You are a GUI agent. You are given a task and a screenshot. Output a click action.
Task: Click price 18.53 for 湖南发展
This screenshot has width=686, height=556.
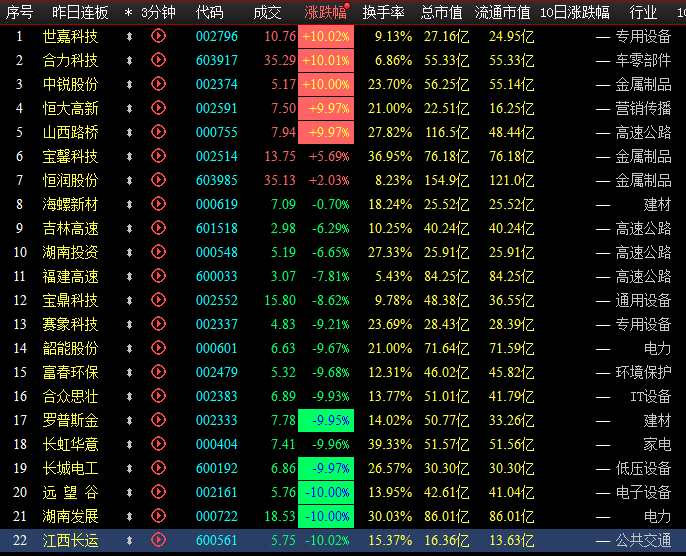280,517
